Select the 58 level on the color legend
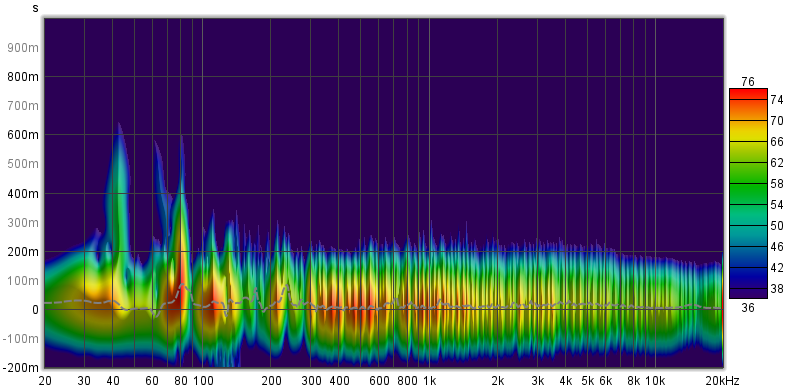 777,183
